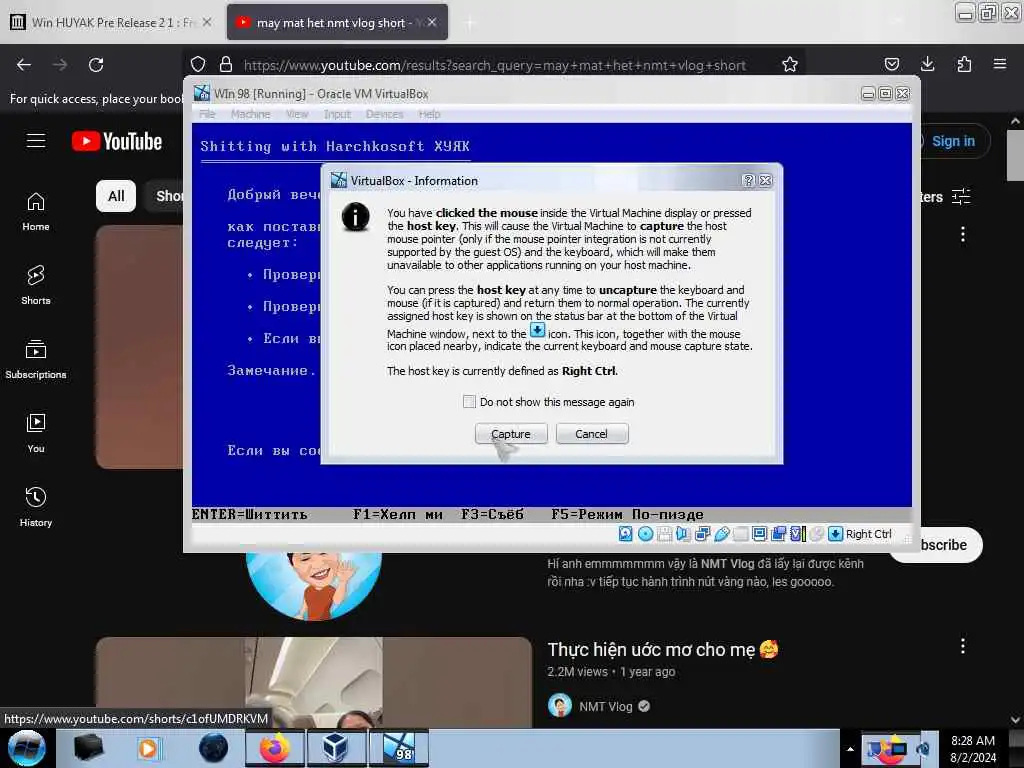Open the YouTube search Filters control
The image size is (1024, 768).
pos(945,197)
